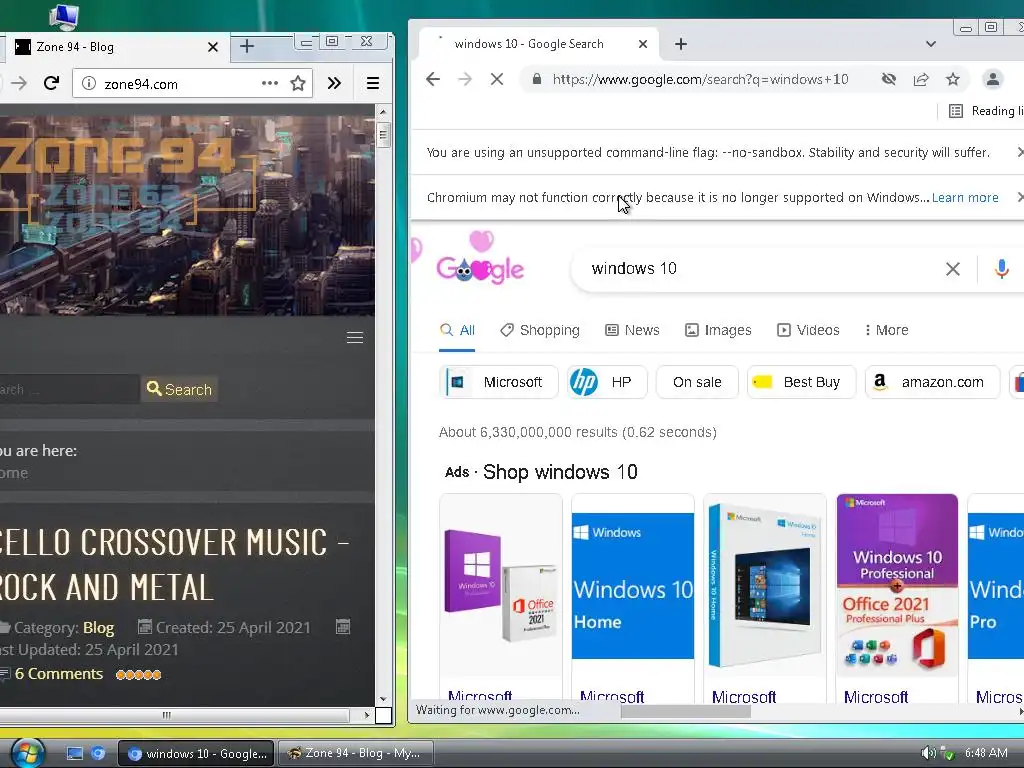Expand the Zone 94 site navigation menu

pos(355,337)
